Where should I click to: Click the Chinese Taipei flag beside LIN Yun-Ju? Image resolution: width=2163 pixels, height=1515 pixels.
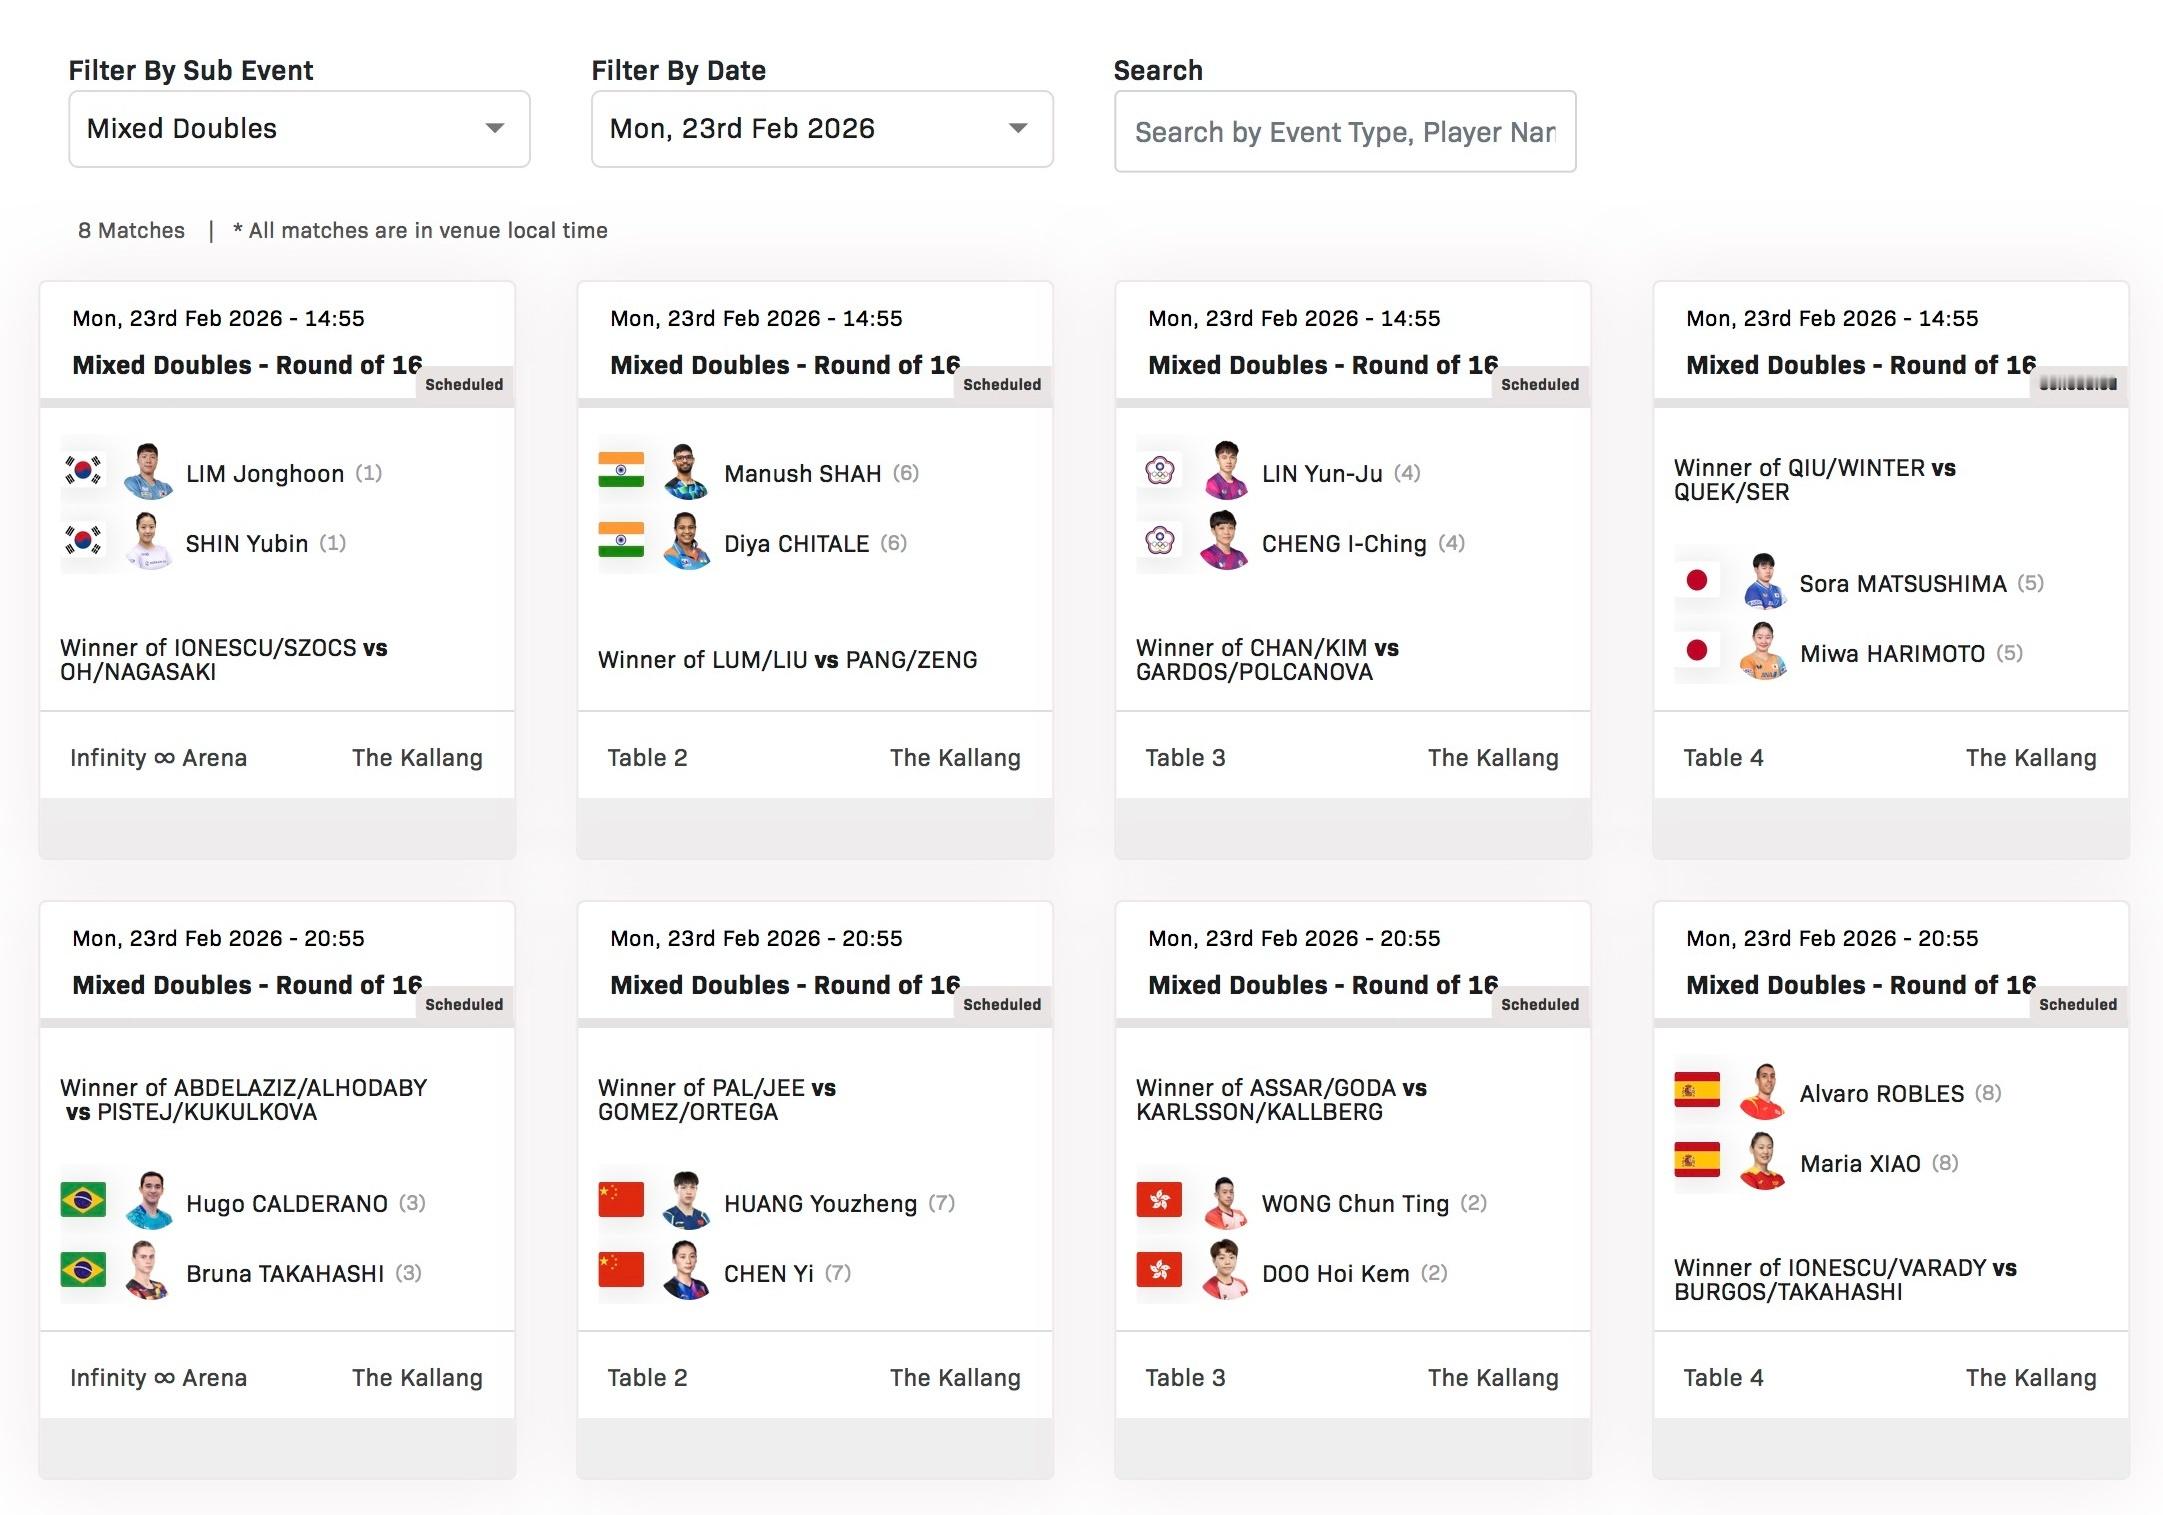pyautogui.click(x=1159, y=470)
